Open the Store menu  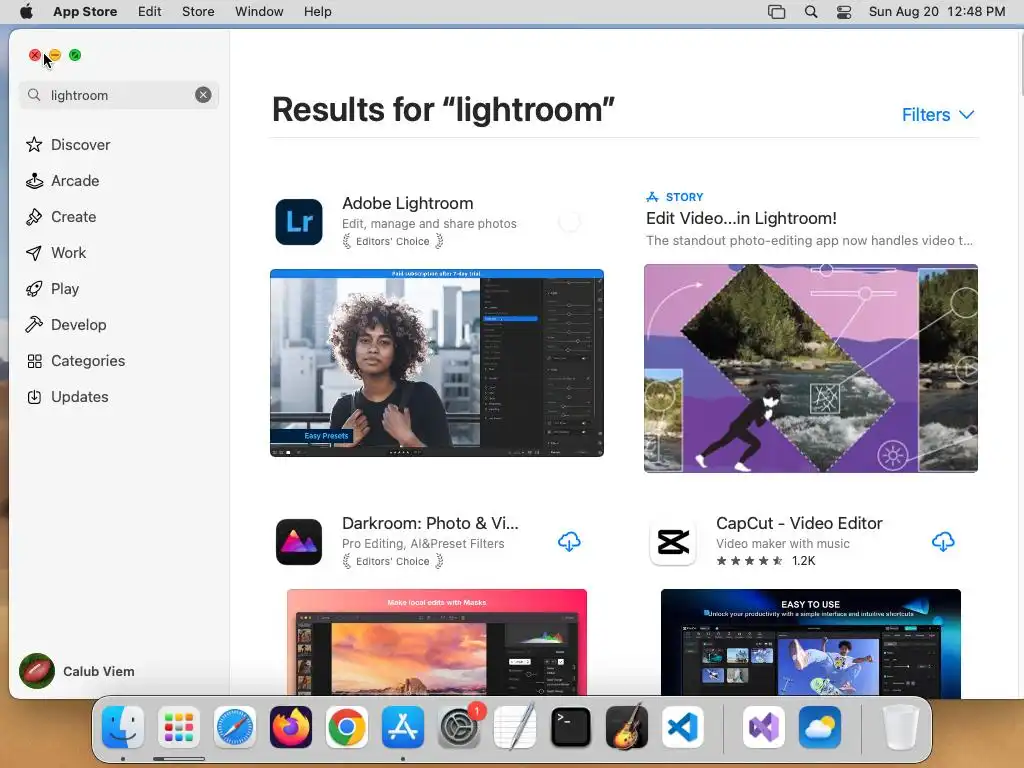(x=198, y=11)
